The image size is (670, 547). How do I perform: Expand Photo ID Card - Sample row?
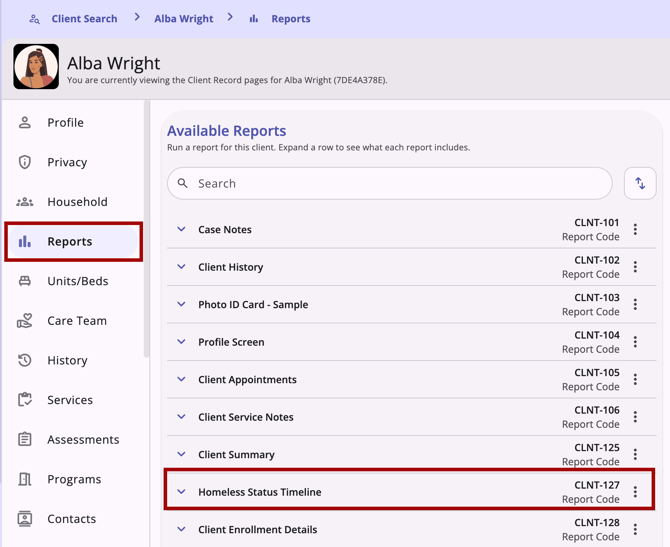coord(181,304)
